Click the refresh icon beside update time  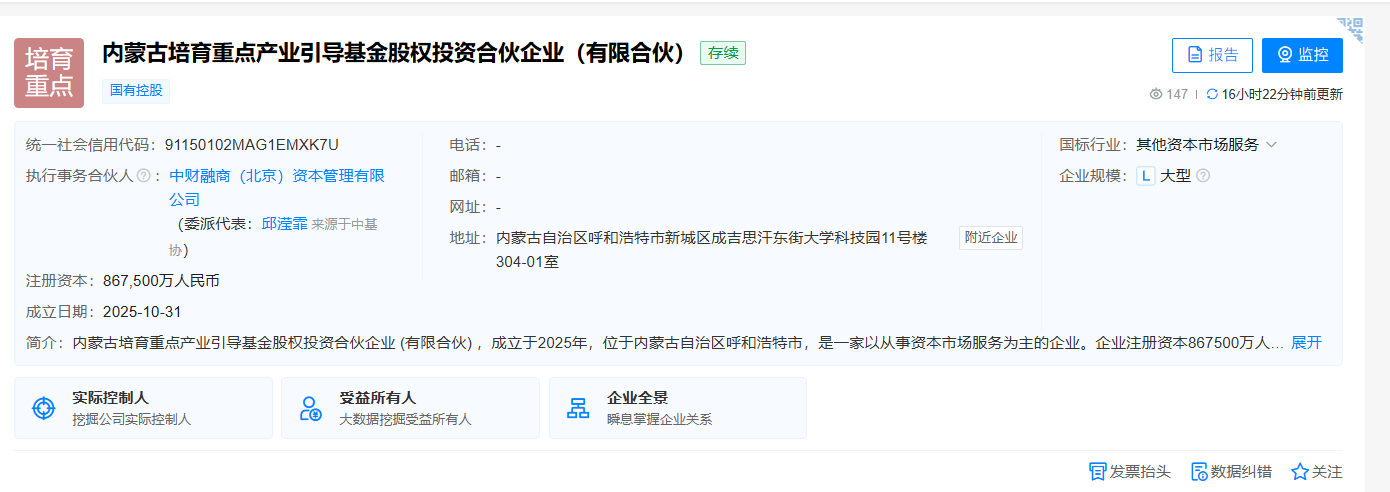tap(1212, 94)
